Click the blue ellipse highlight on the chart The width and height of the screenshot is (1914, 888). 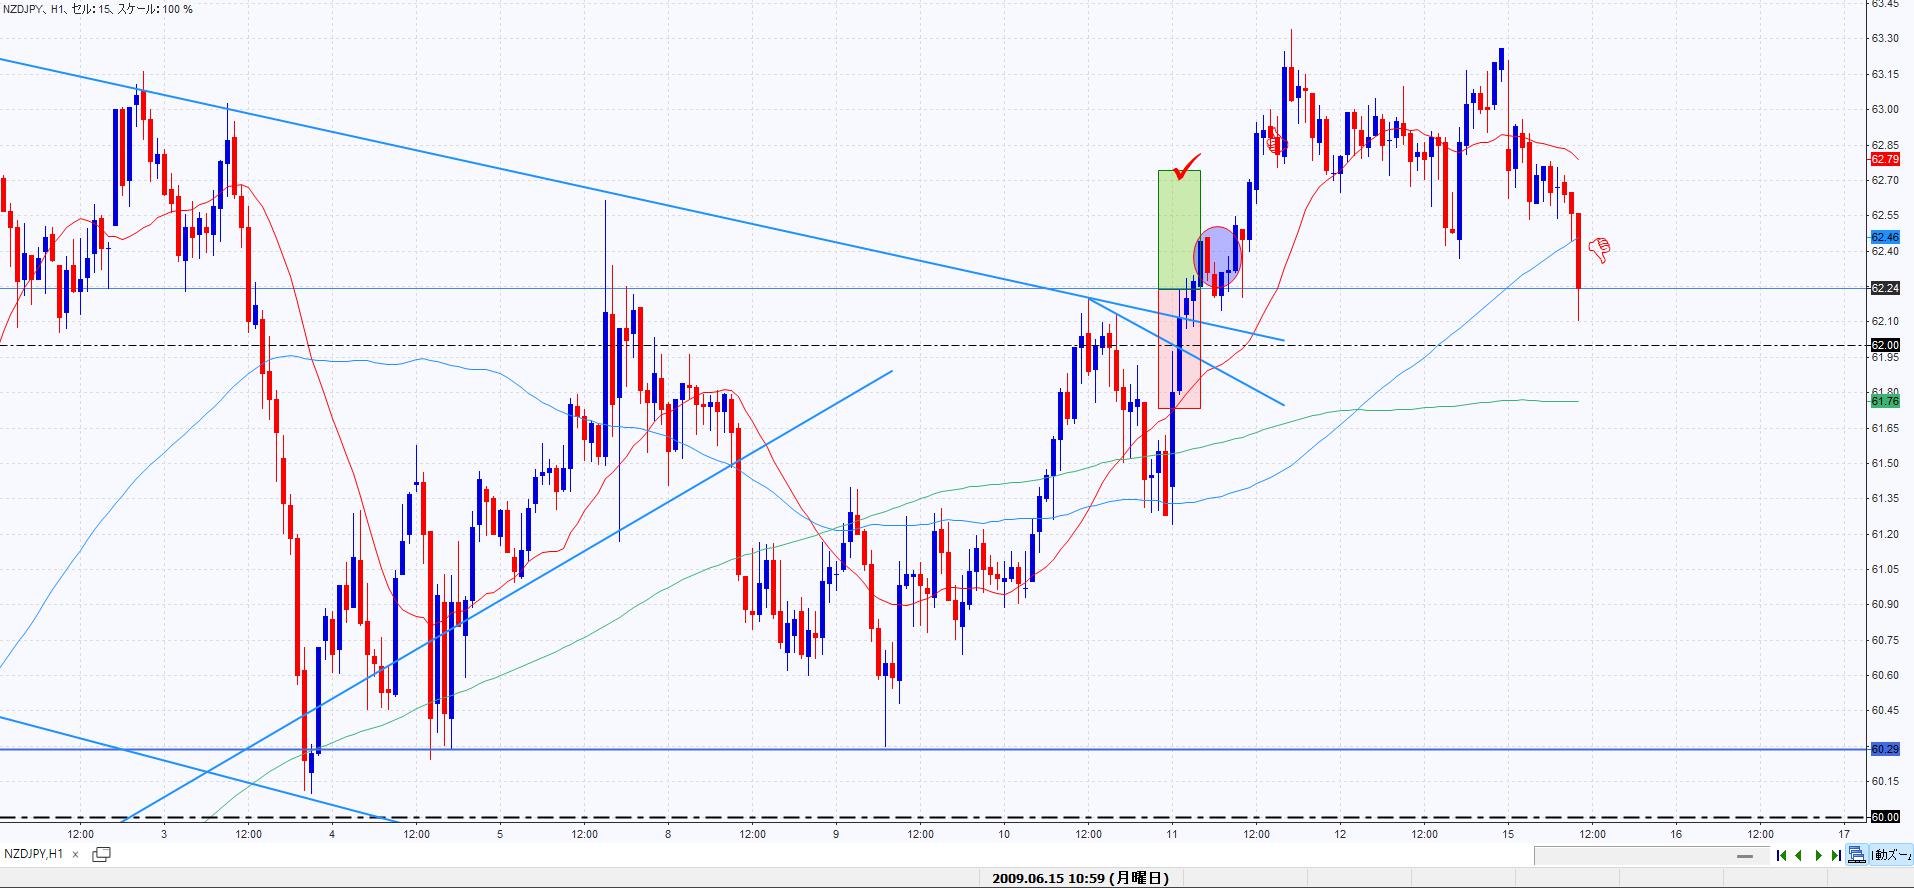(1217, 254)
